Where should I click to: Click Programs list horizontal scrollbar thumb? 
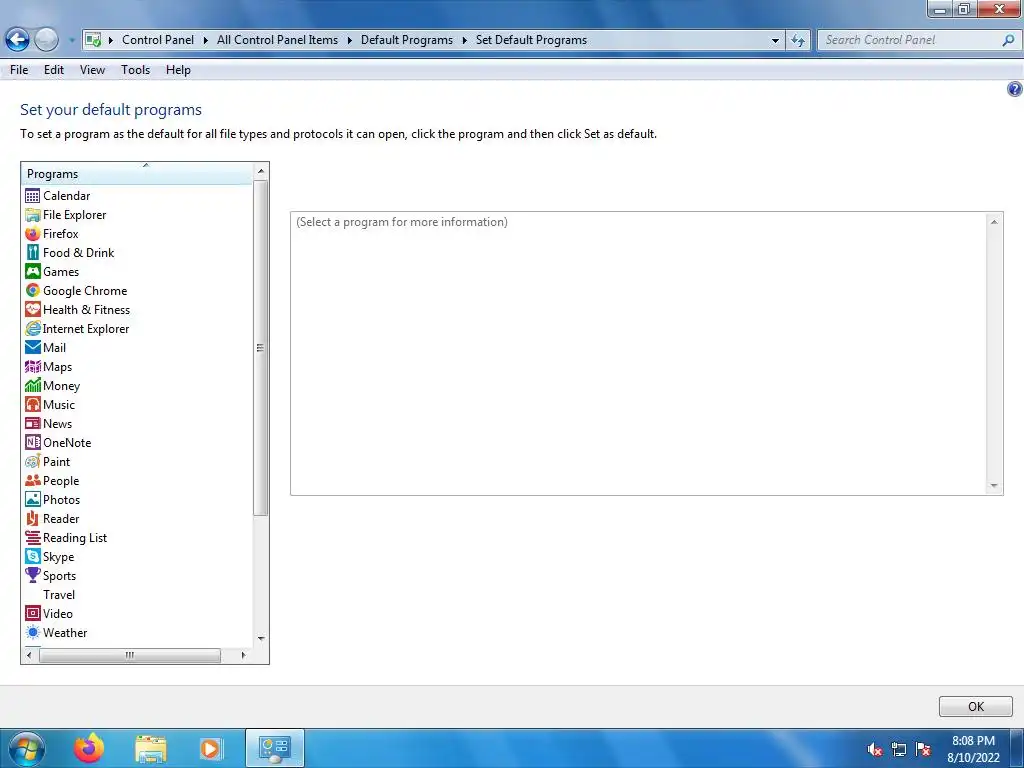click(129, 655)
